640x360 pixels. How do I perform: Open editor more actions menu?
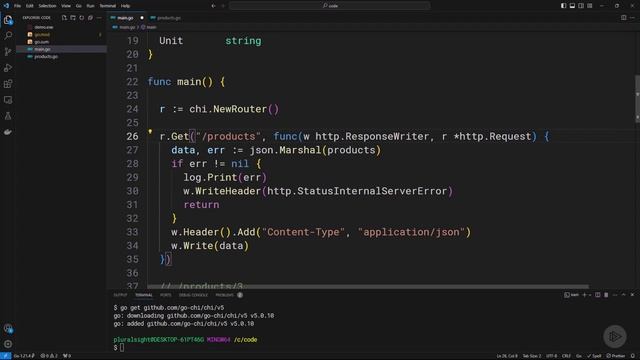(632, 18)
